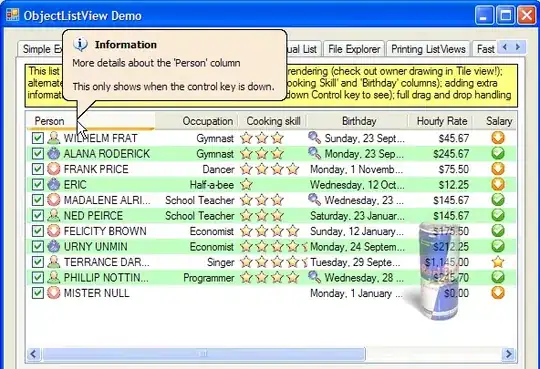Screen dimensions: 540x369
Task: Show more tabs with the right arrow
Action: tap(518, 47)
